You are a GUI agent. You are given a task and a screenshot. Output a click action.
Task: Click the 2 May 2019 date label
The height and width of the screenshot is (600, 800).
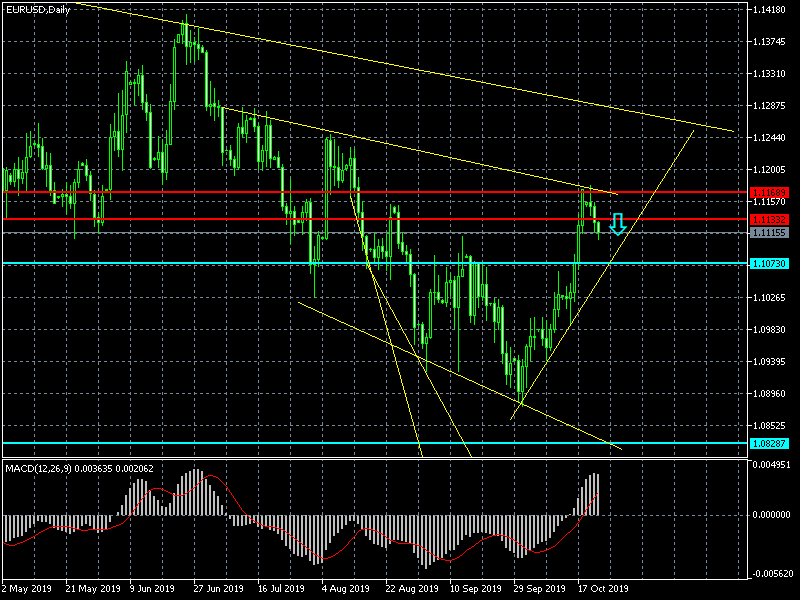coord(27,589)
